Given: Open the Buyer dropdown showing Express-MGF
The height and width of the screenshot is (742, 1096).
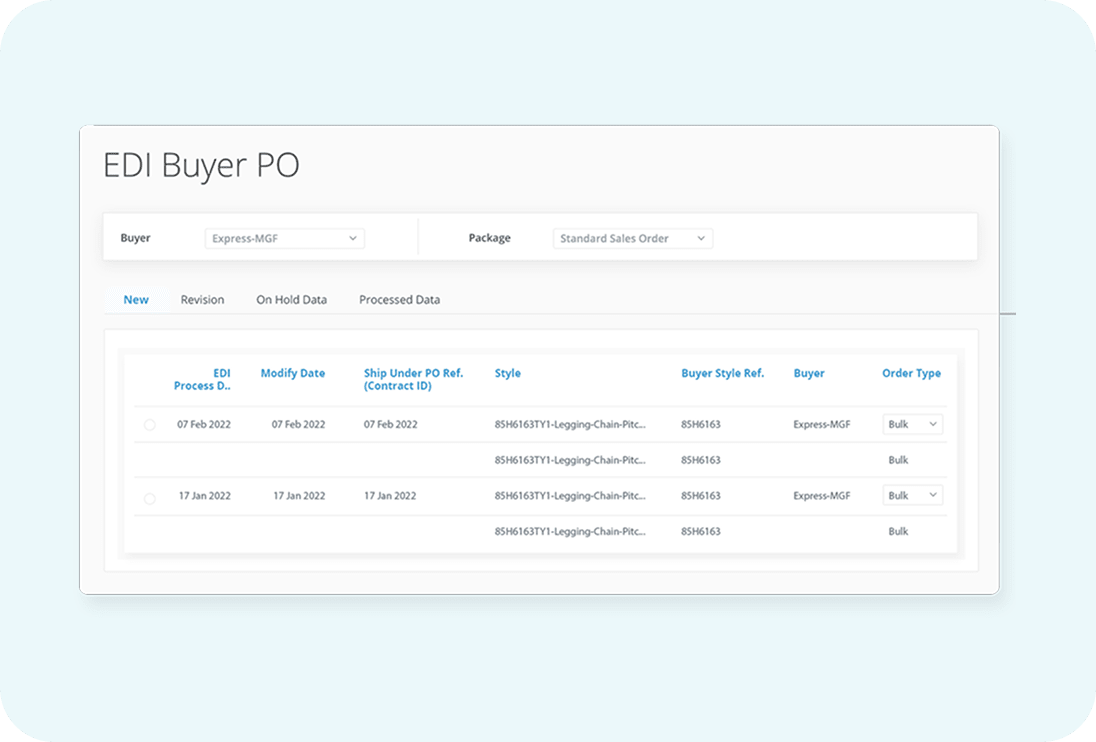Looking at the screenshot, I should click(284, 239).
